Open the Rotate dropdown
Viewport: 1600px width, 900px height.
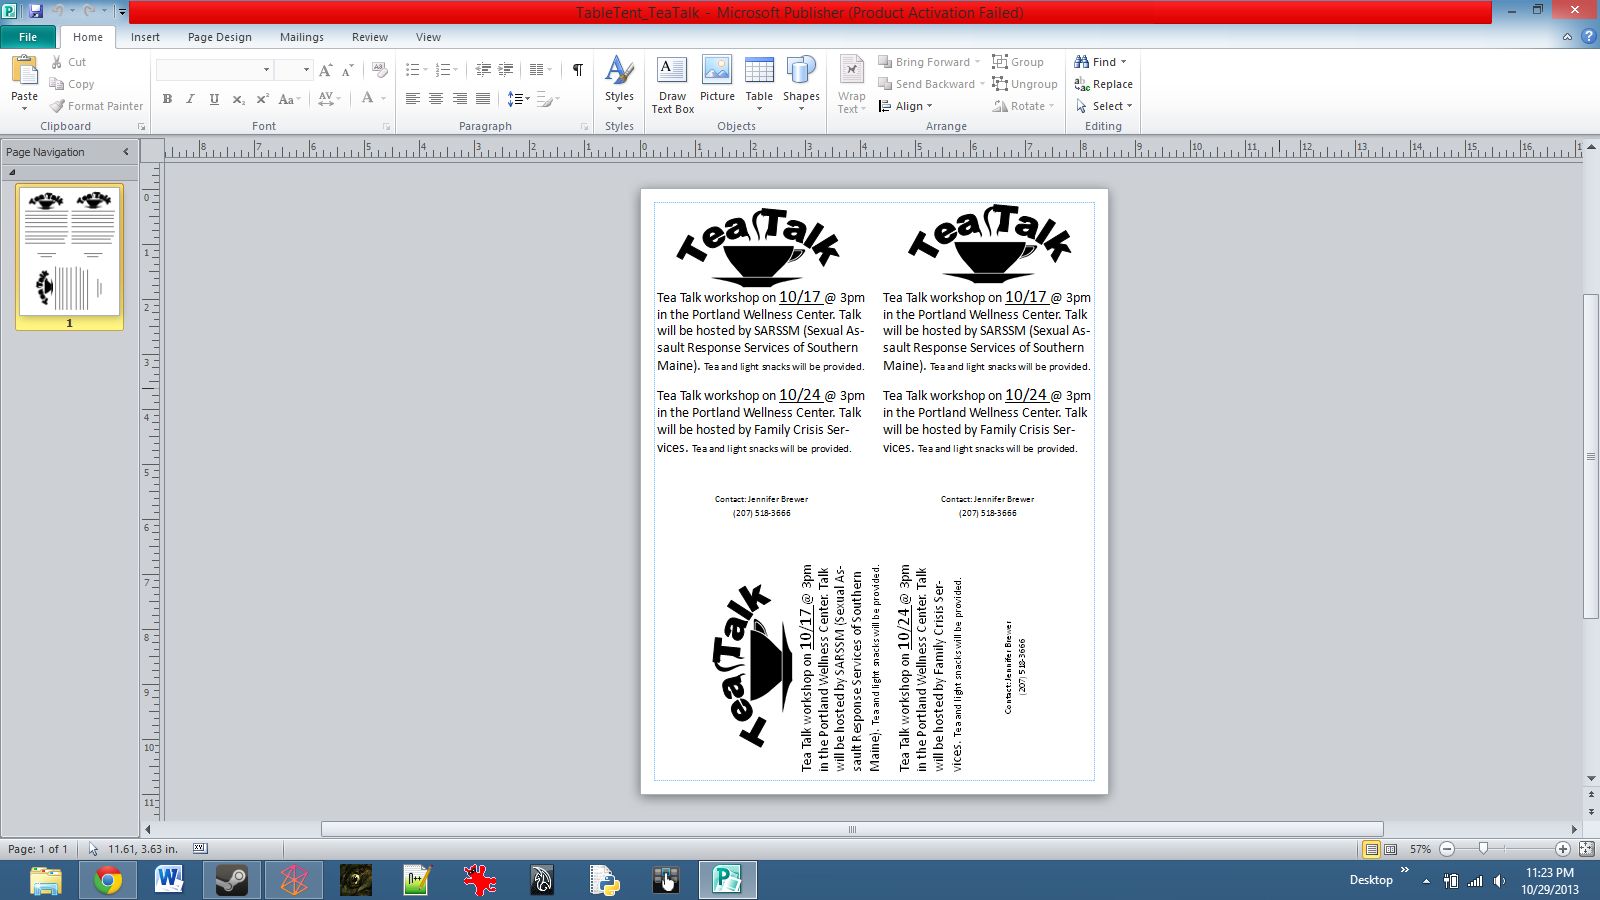click(x=1024, y=106)
